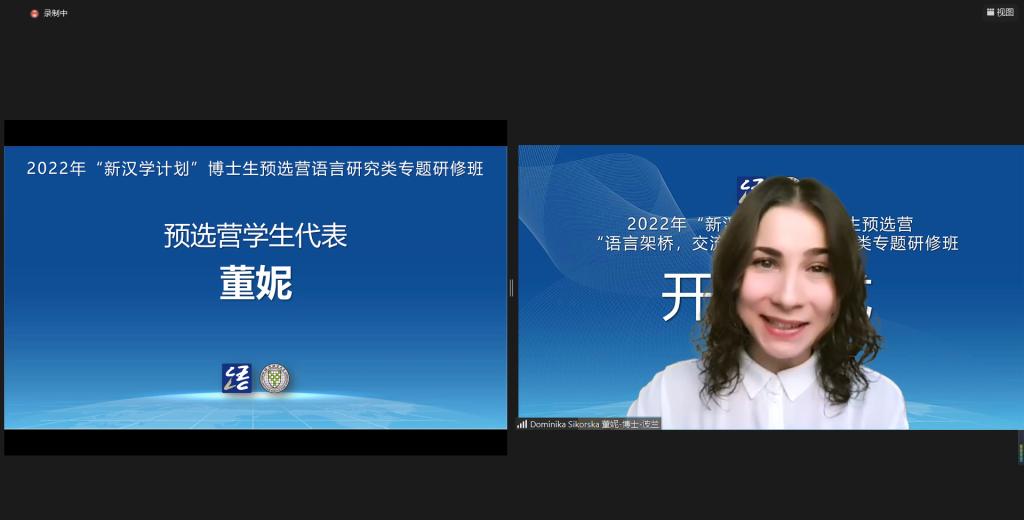Click the grid icon beside 视图

coord(990,12)
